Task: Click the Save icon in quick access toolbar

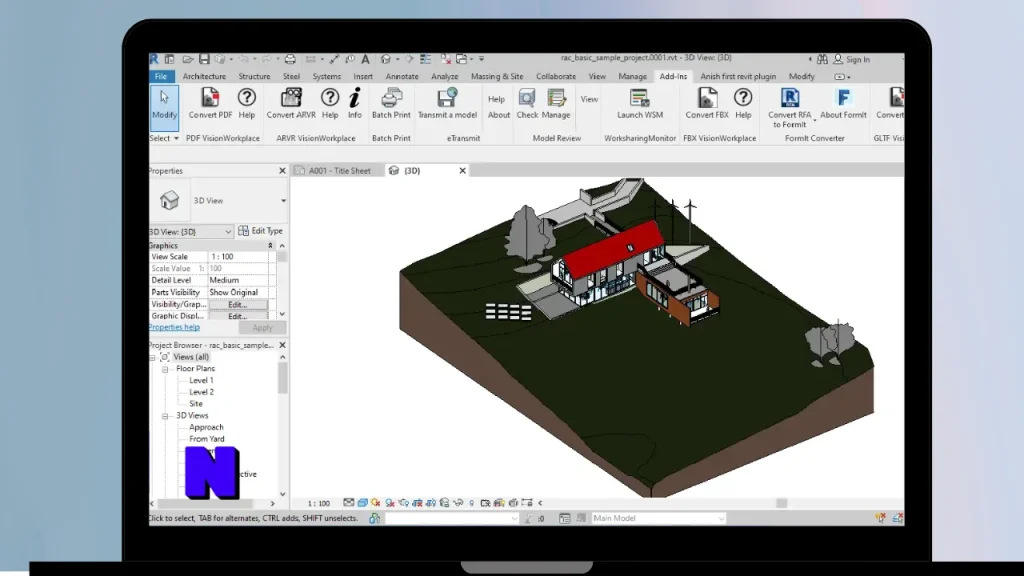Action: (204, 59)
